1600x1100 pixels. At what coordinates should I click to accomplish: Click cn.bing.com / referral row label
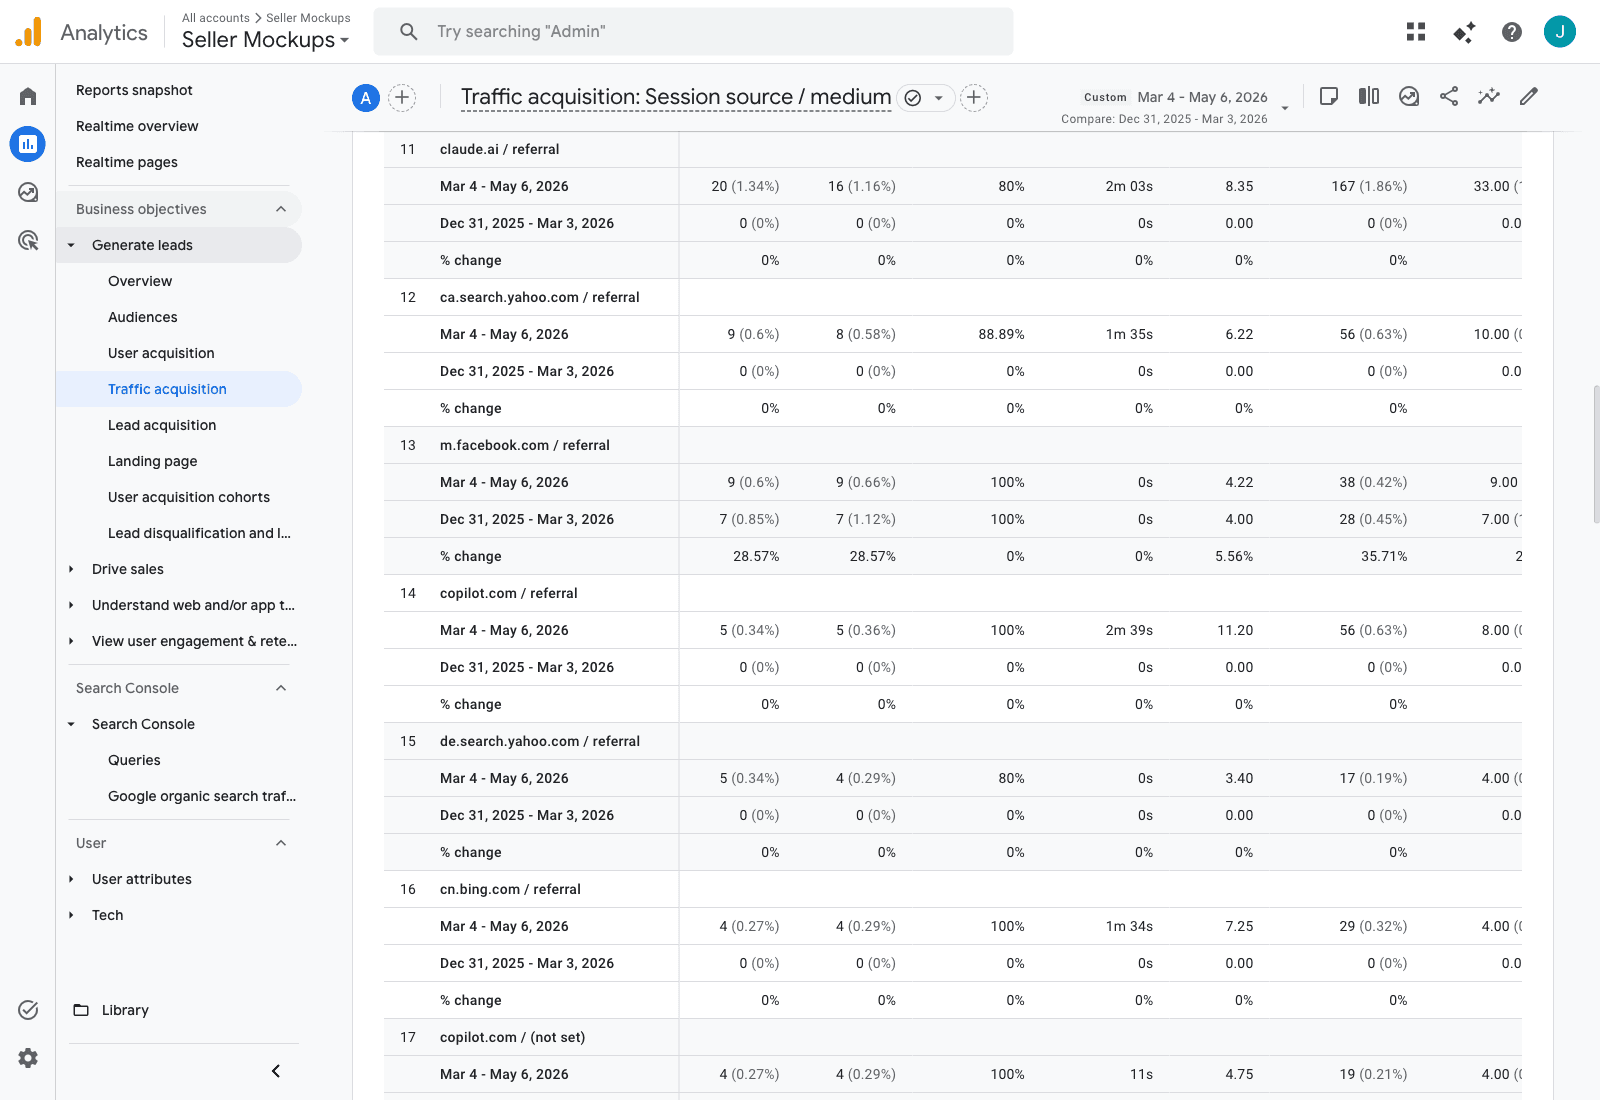click(510, 889)
